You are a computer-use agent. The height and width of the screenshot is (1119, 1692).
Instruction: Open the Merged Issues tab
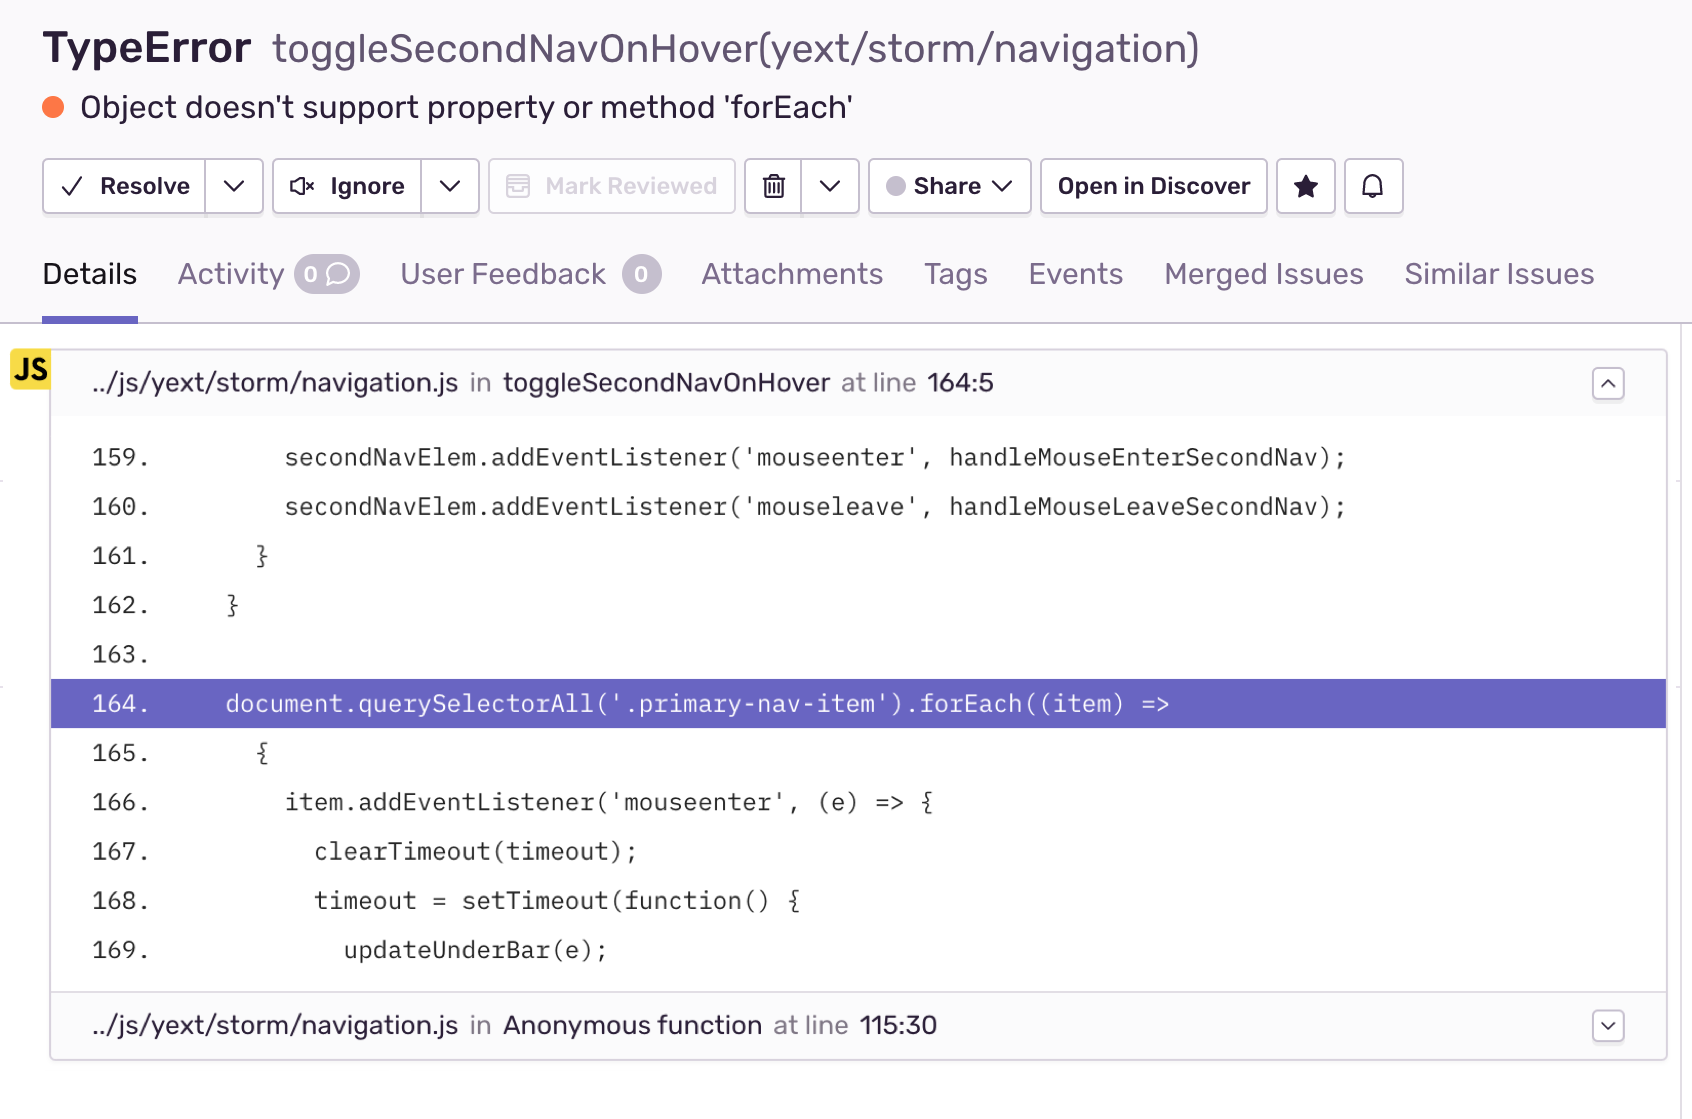(1263, 274)
